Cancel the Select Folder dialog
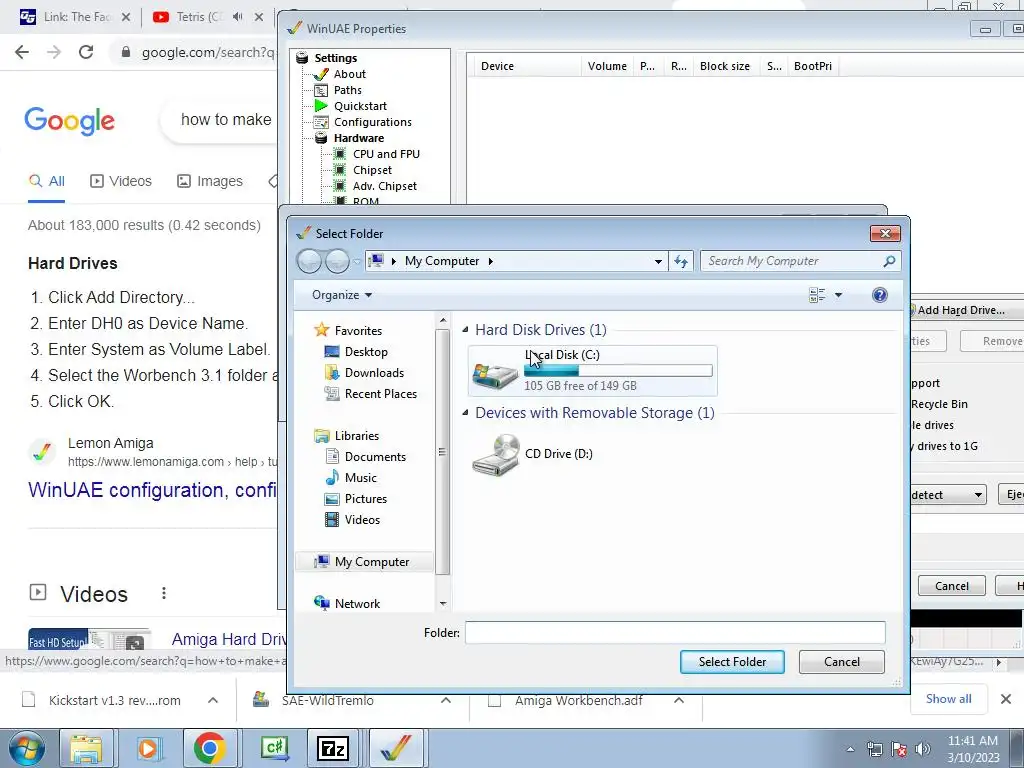This screenshot has height=768, width=1024. point(841,662)
